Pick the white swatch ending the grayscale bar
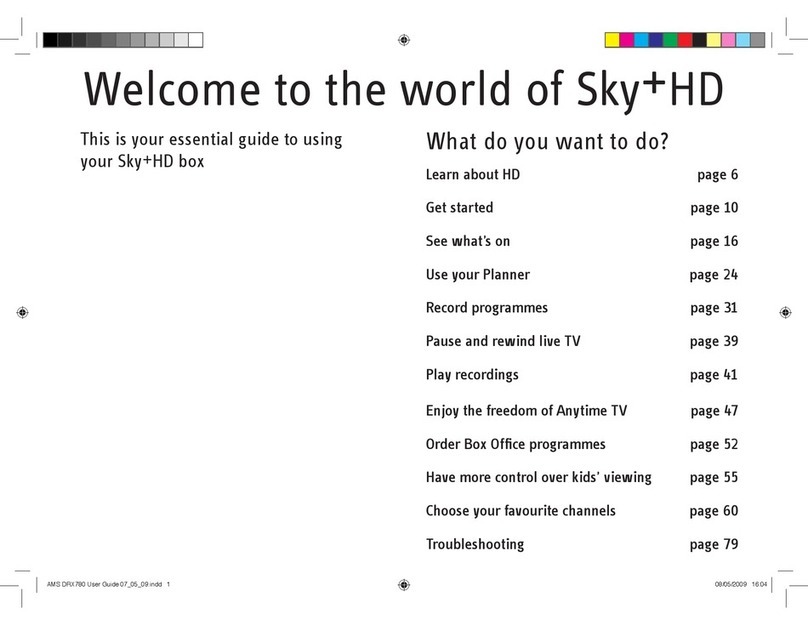808x625 pixels. [x=196, y=40]
